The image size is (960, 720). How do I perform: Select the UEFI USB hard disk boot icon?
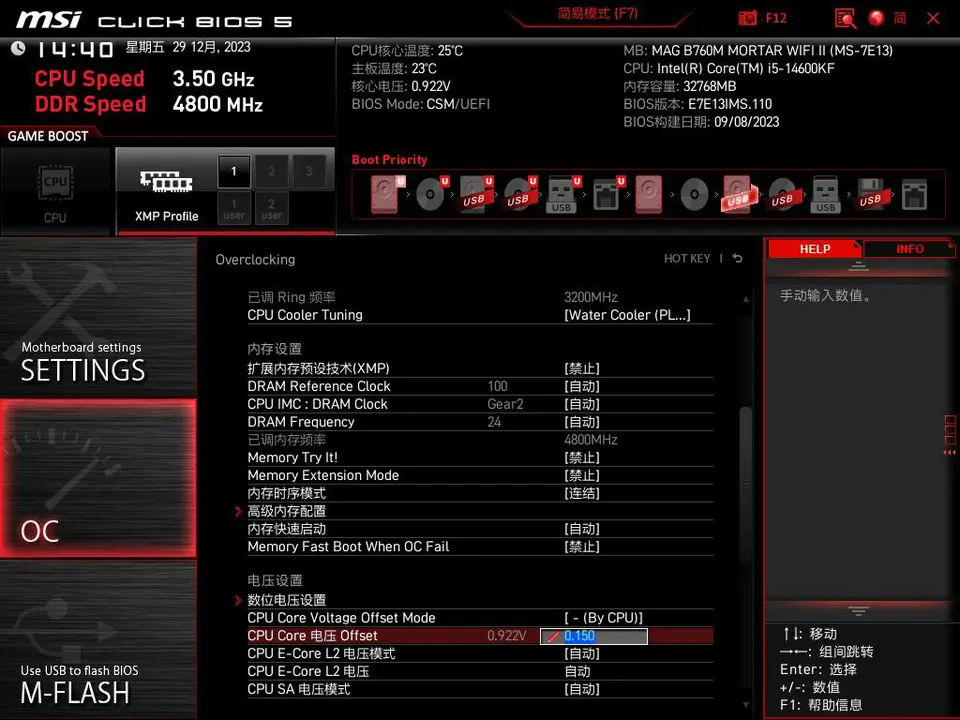tap(476, 195)
